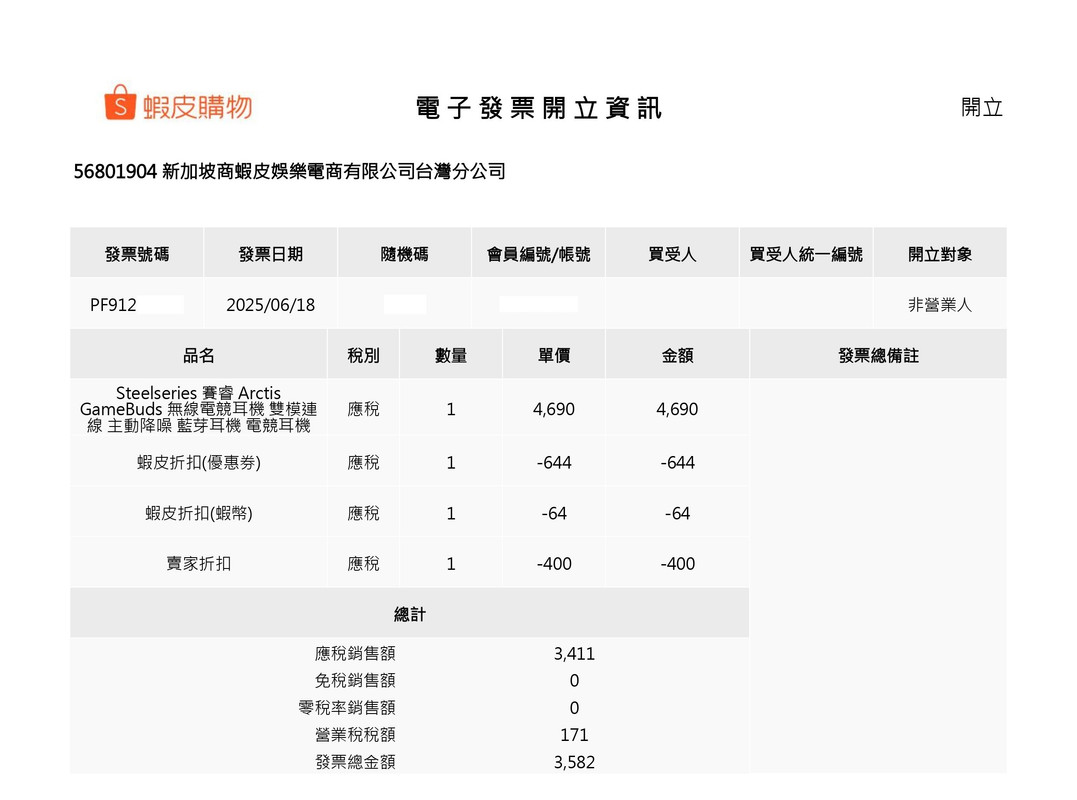Viewport: 1077px width, 800px height.
Task: Click the 應稅銷售額 label
Action: click(355, 653)
